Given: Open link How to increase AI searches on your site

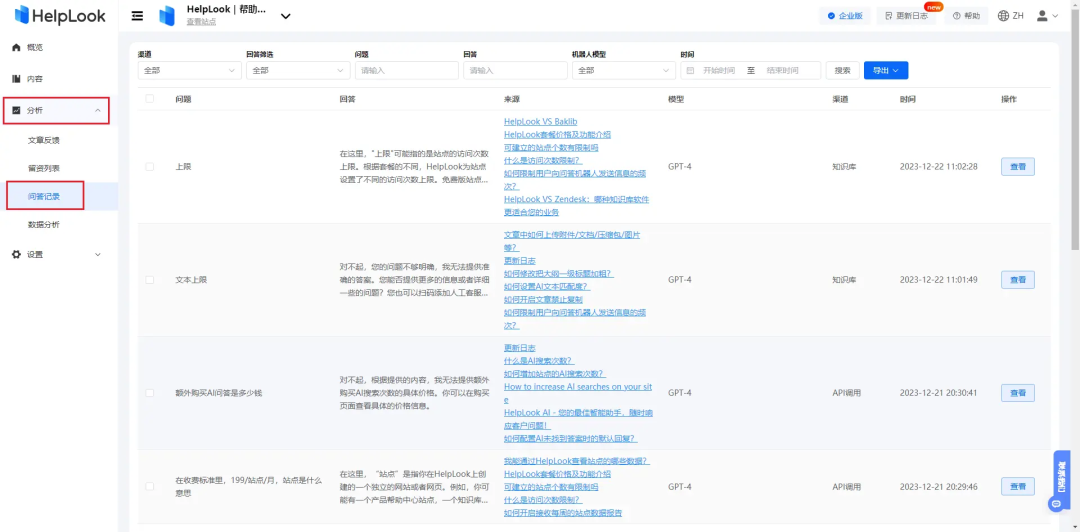Looking at the screenshot, I should 578,392.
